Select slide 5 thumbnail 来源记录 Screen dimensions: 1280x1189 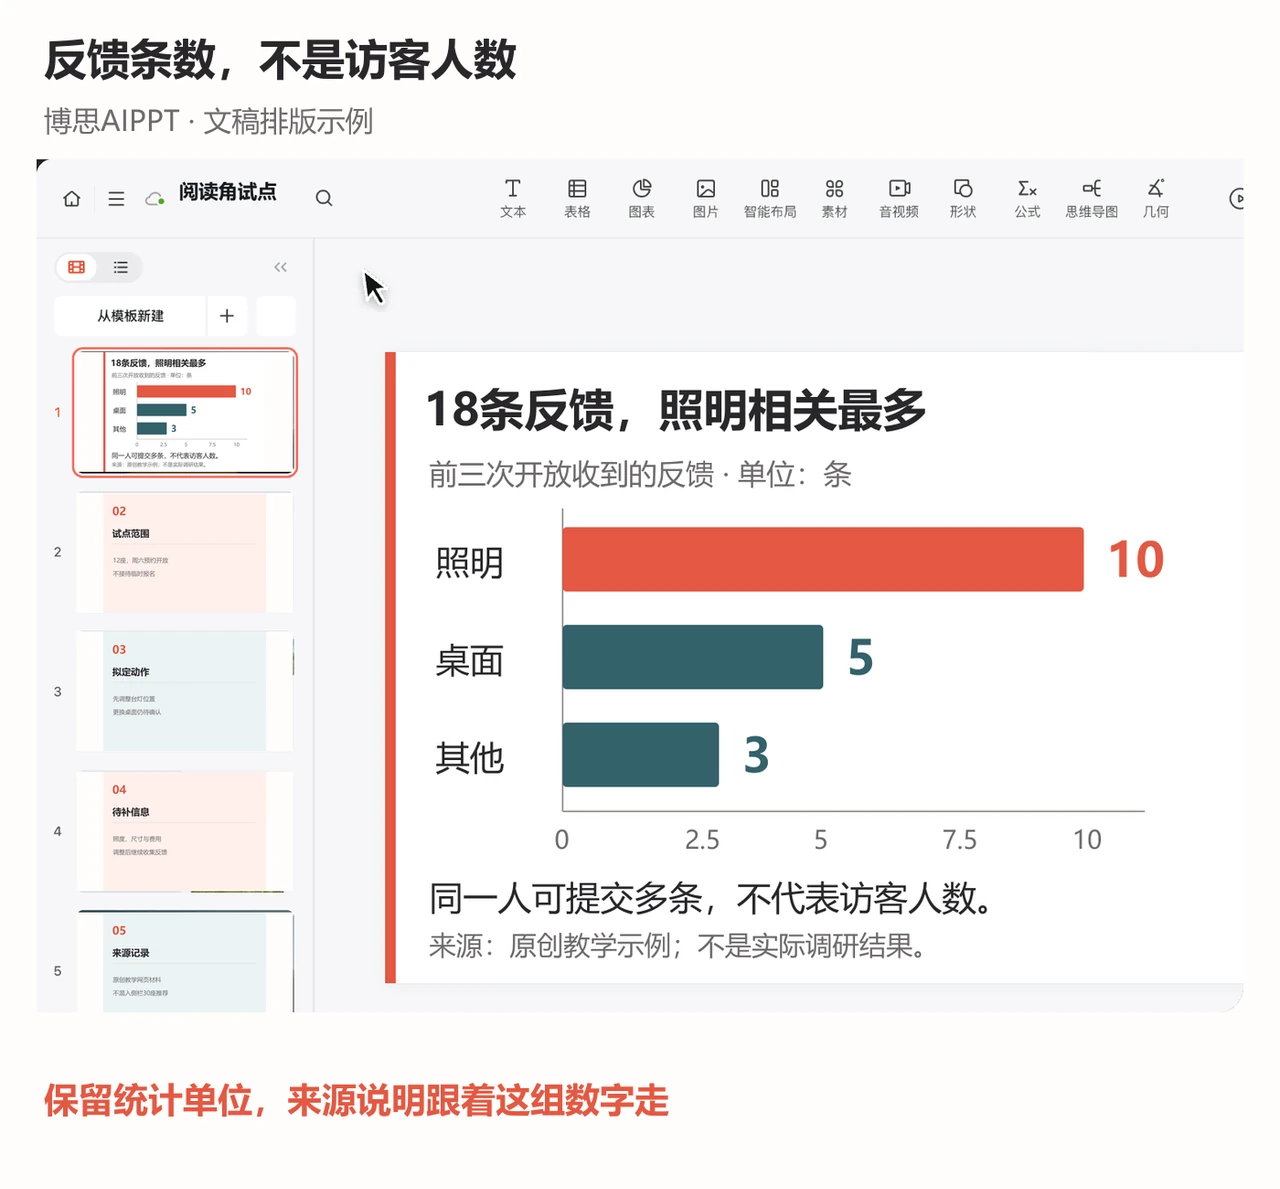185,962
